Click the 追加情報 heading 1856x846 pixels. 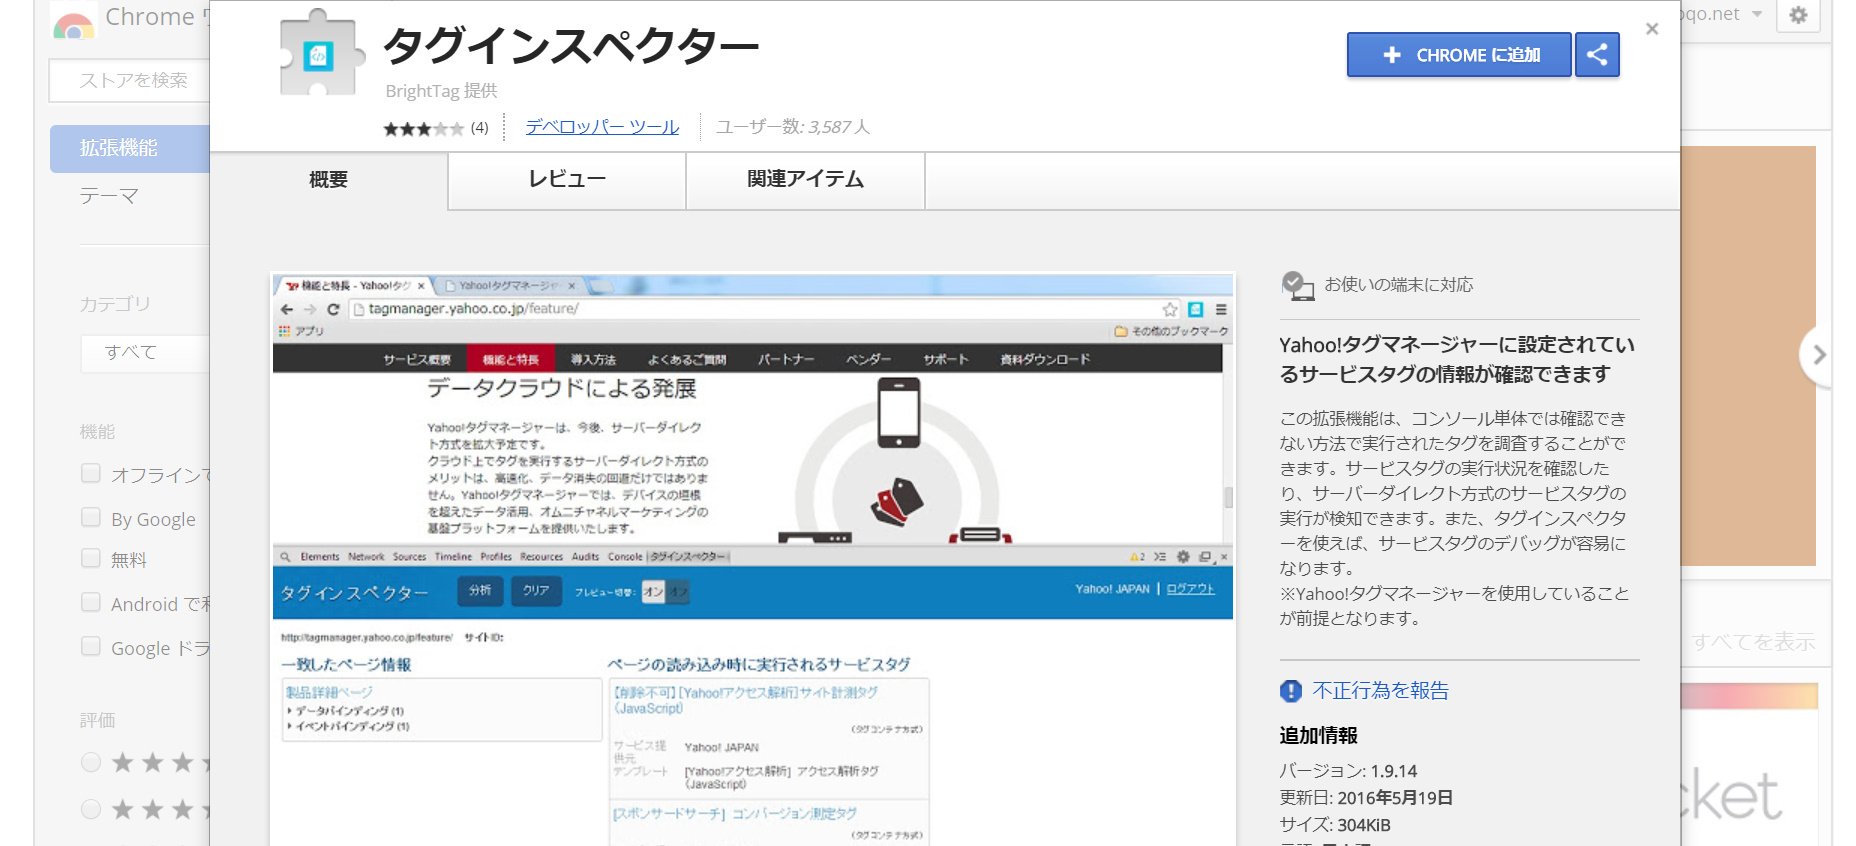1318,736
